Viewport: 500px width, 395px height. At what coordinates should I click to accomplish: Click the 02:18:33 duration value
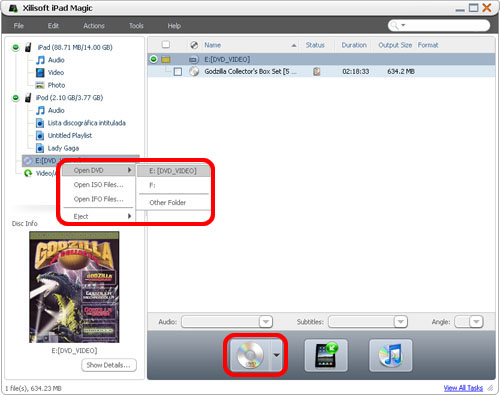pyautogui.click(x=356, y=71)
